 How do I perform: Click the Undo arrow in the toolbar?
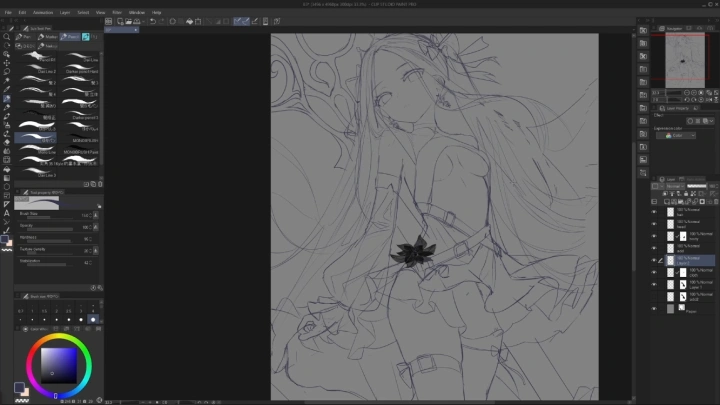[x=152, y=21]
